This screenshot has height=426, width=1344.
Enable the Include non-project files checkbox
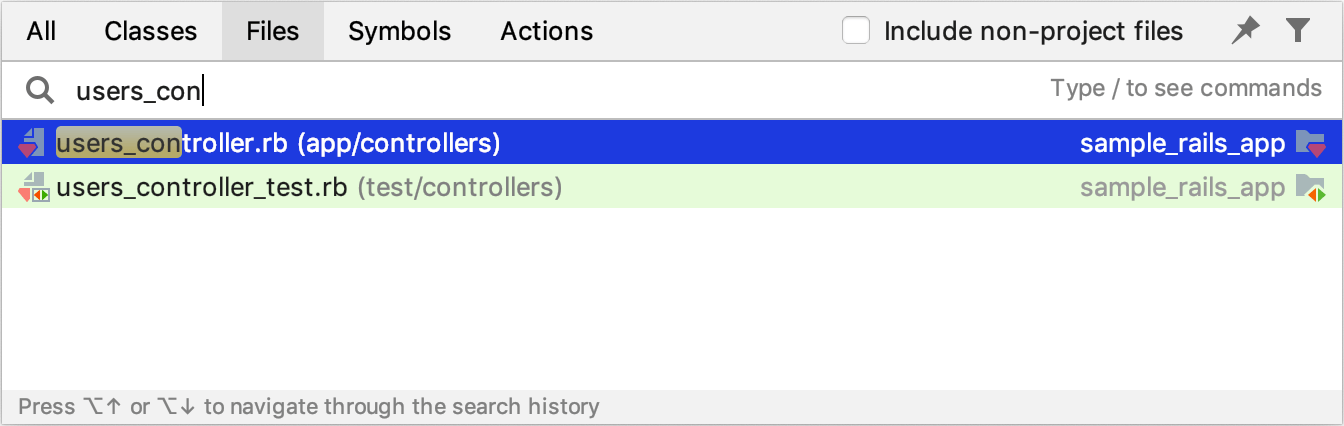[856, 31]
